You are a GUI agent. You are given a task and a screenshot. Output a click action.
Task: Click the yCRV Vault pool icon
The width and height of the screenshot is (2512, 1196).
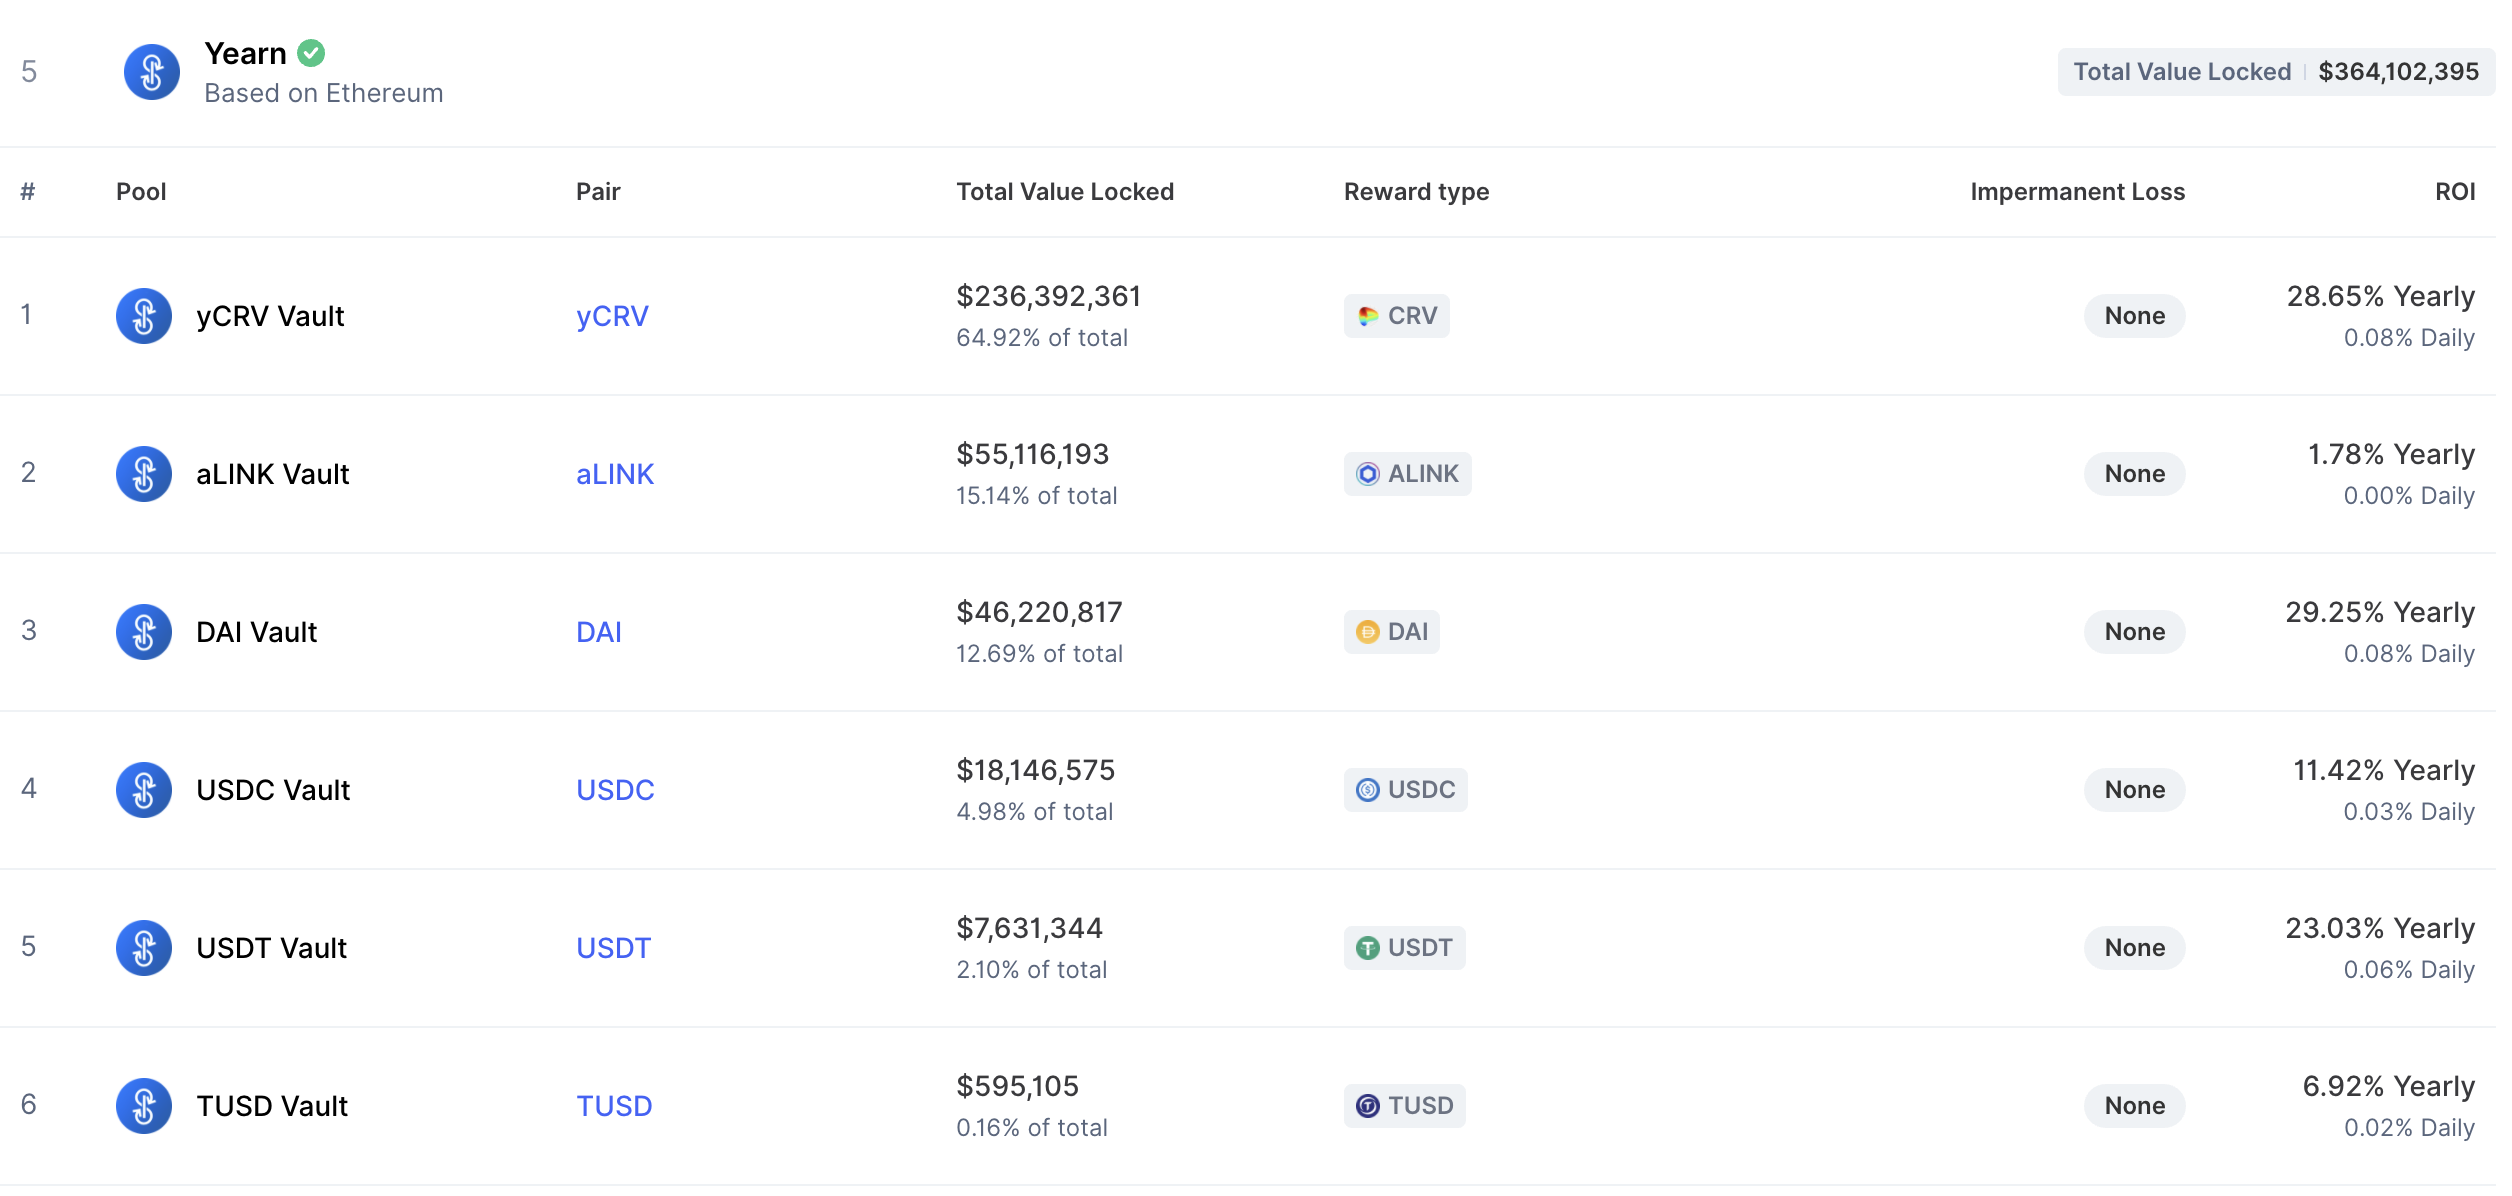click(144, 316)
